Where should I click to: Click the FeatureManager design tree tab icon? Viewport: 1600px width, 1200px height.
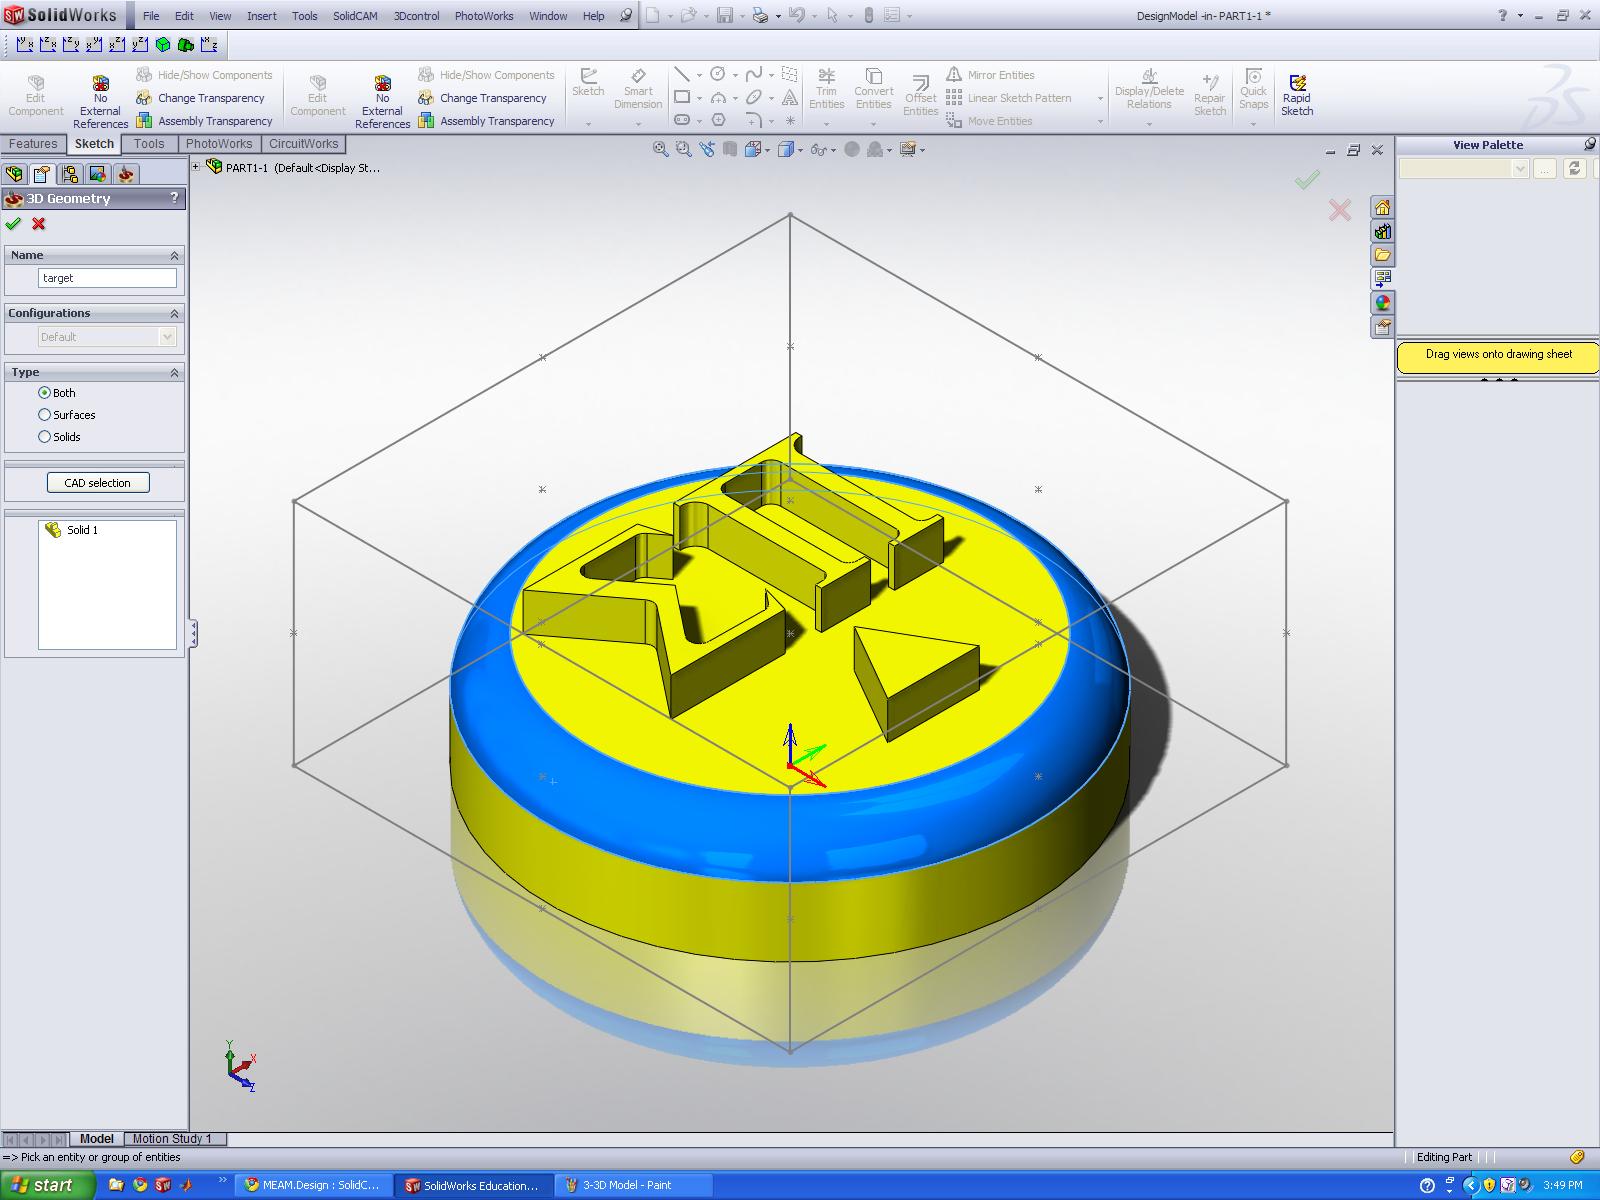click(15, 174)
